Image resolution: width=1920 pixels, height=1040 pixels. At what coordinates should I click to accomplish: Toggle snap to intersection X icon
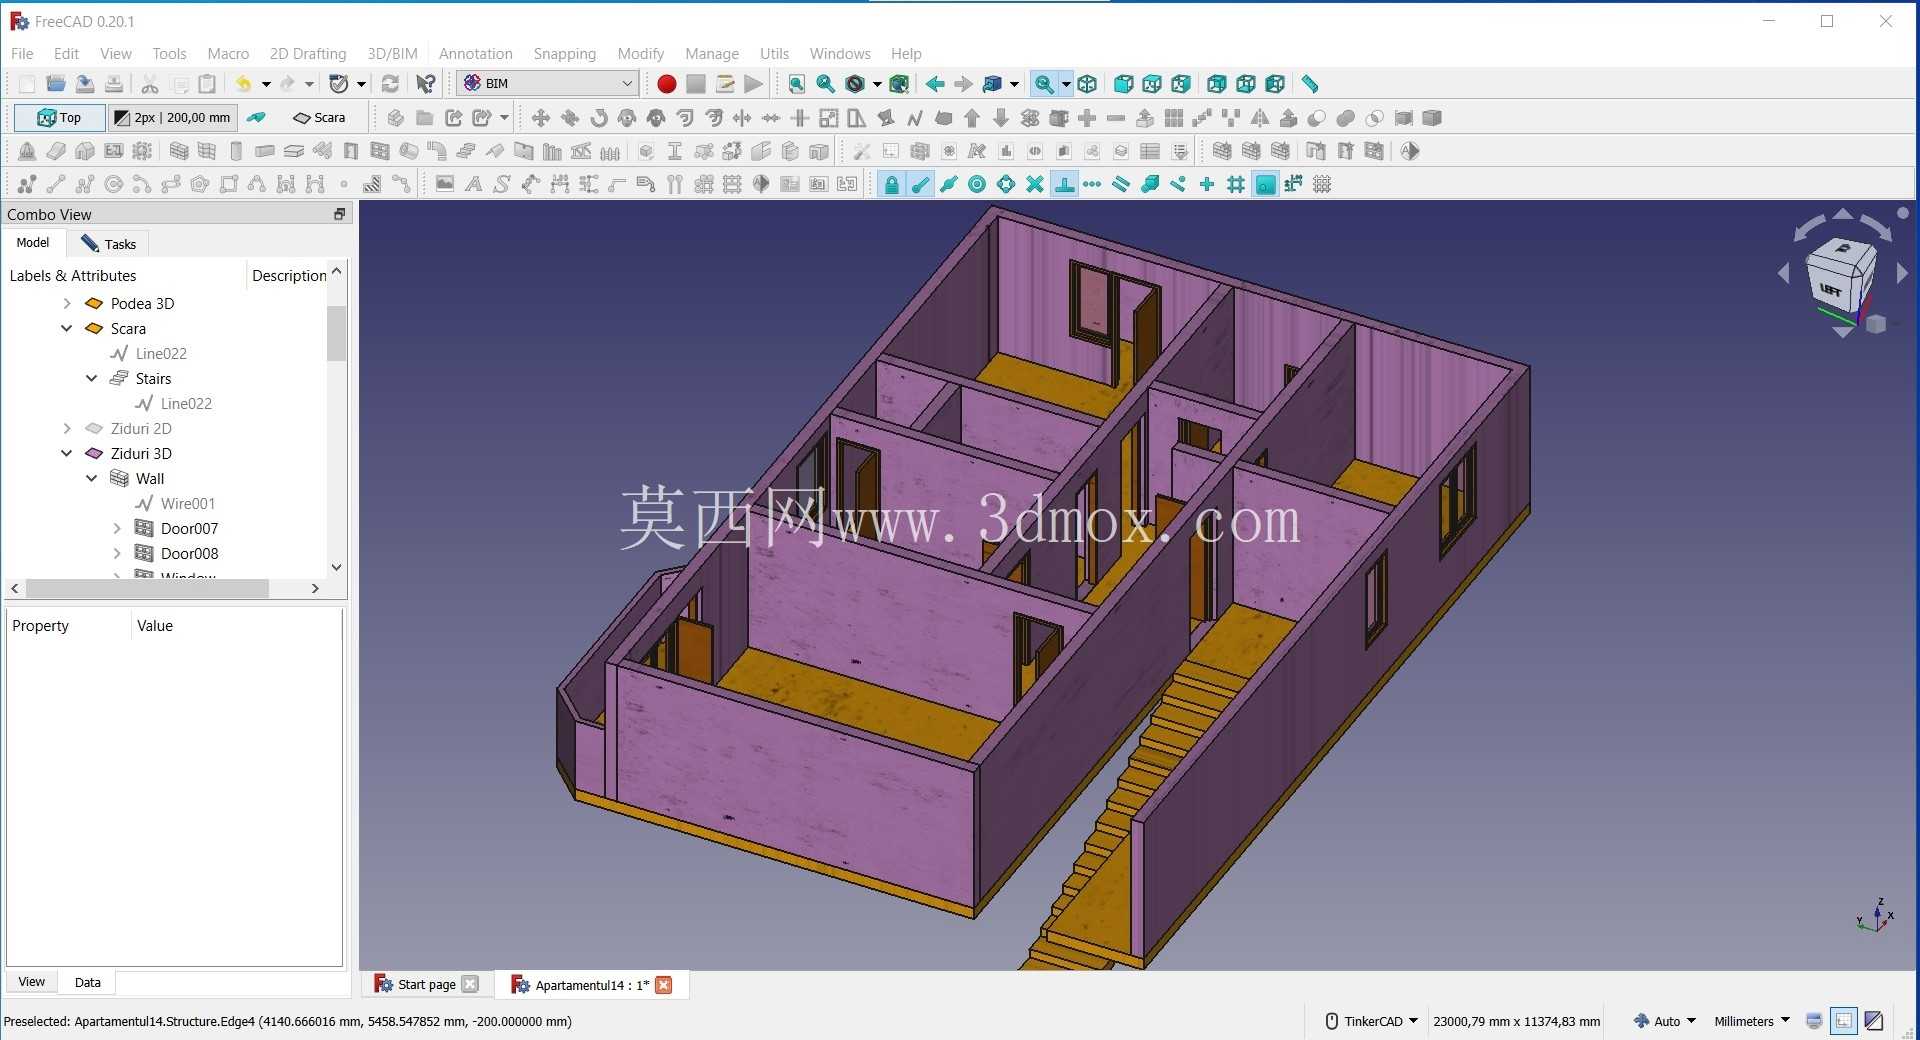[x=1035, y=184]
